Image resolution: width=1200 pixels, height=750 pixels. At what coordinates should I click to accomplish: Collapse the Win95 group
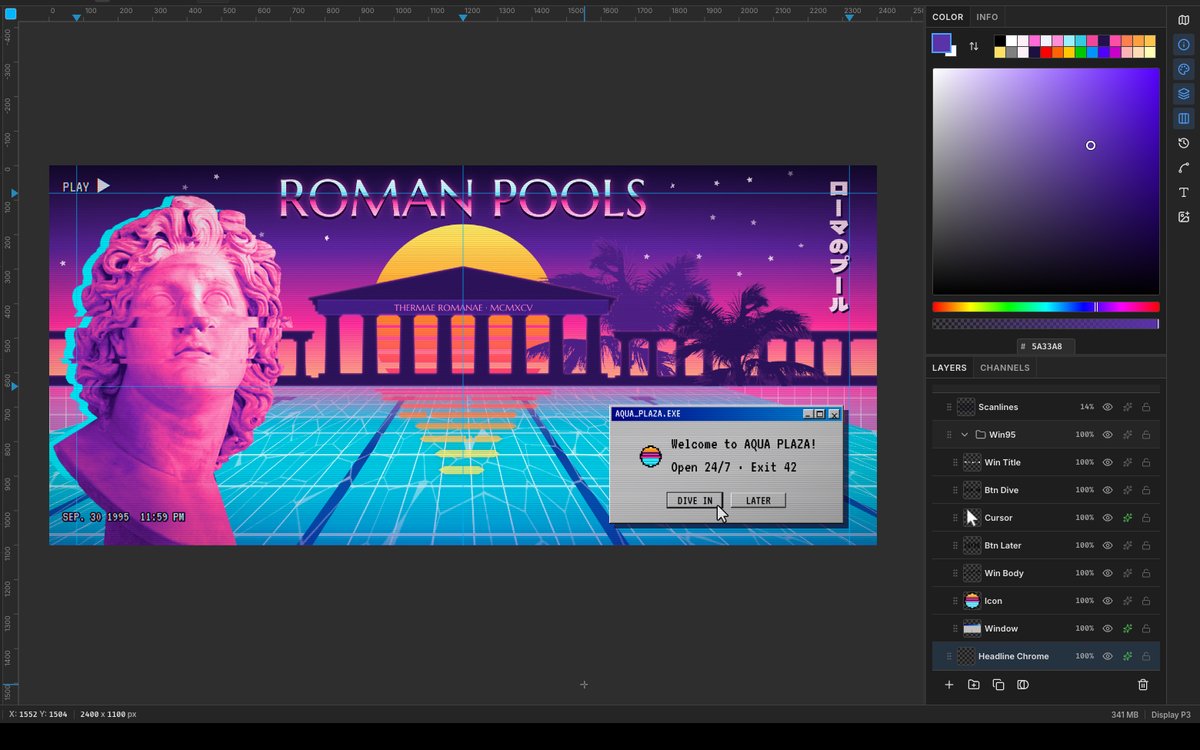click(x=965, y=435)
